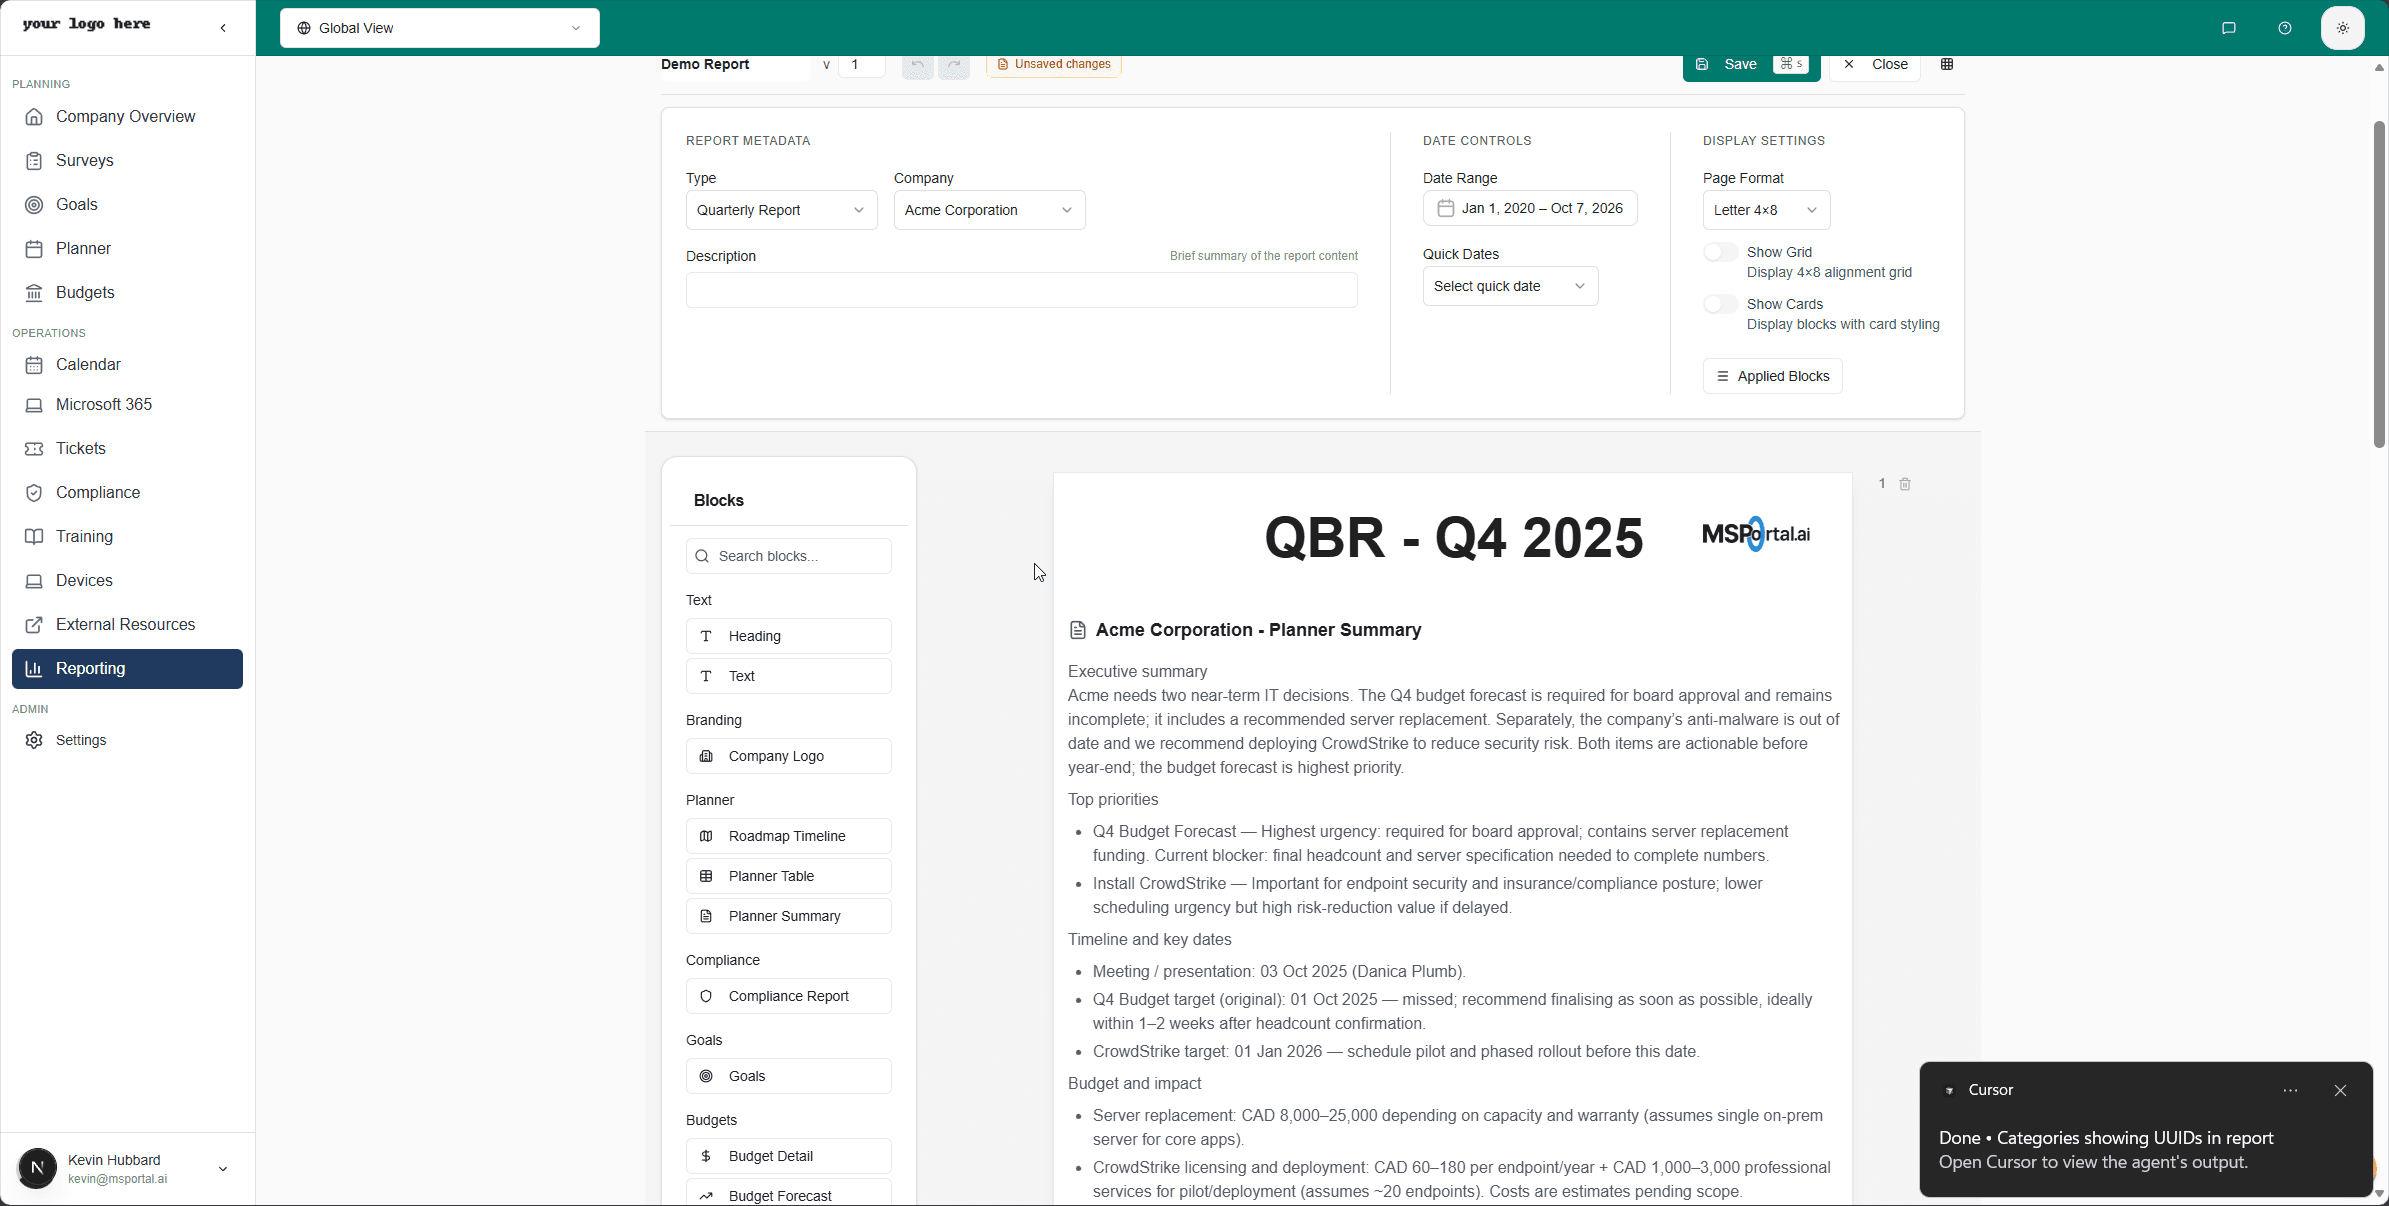The image size is (2389, 1206).
Task: Open the Select quick date dropdown
Action: click(x=1509, y=286)
